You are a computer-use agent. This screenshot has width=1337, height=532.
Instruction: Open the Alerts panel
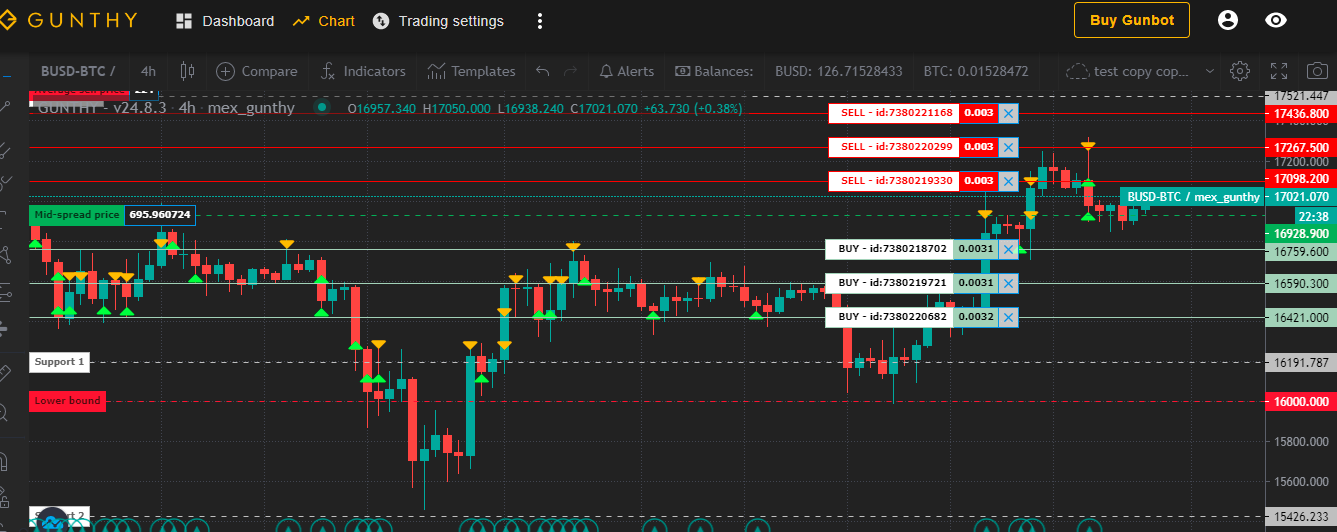626,71
